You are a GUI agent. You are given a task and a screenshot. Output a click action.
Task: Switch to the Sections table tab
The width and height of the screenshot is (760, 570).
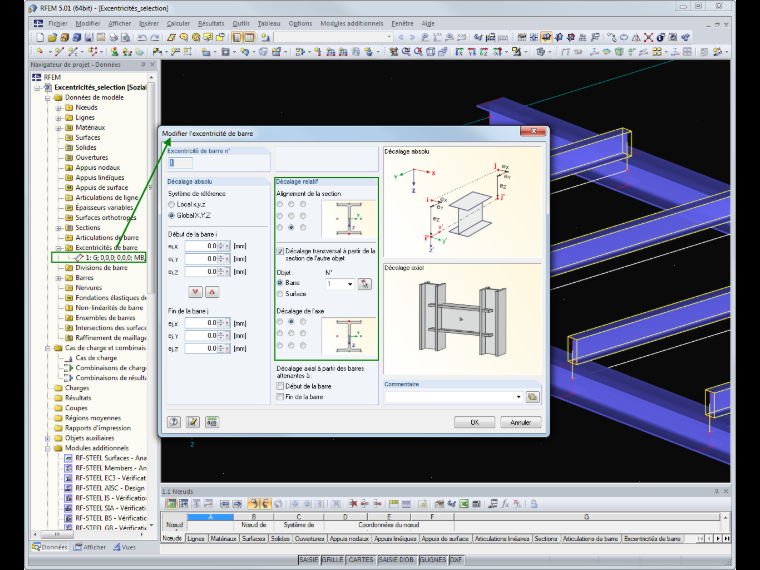tap(546, 538)
